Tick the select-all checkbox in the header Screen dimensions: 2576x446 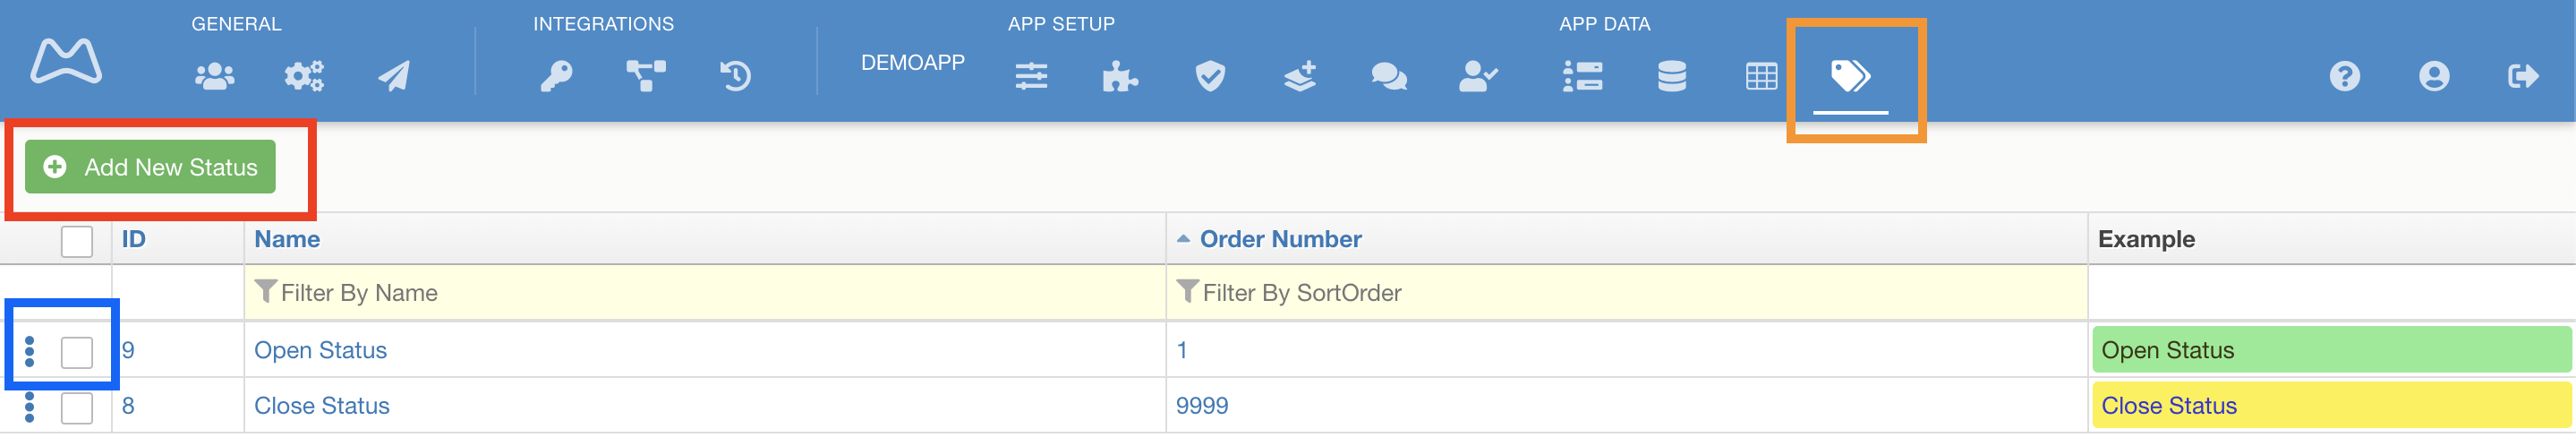77,241
